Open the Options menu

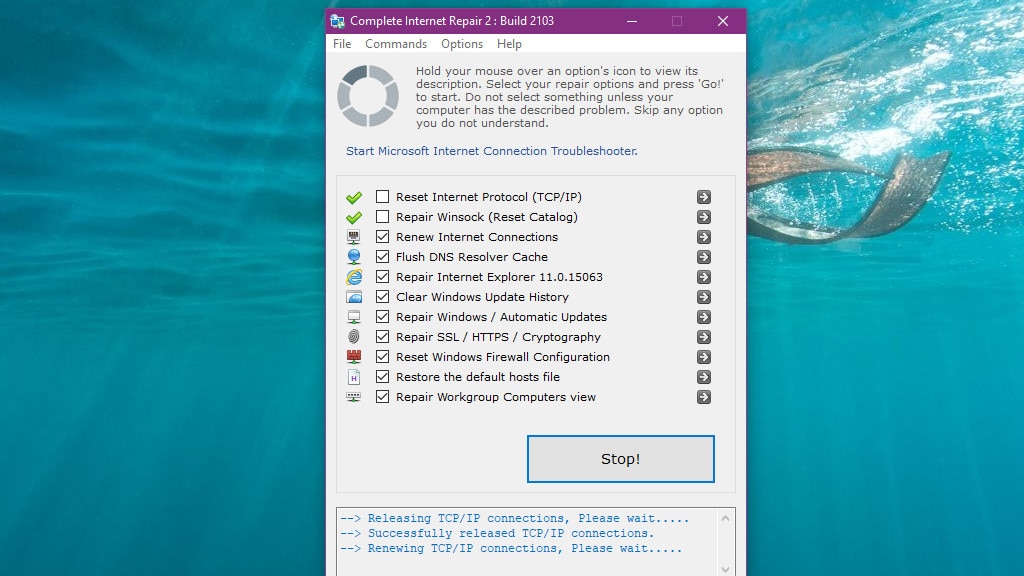(x=462, y=44)
